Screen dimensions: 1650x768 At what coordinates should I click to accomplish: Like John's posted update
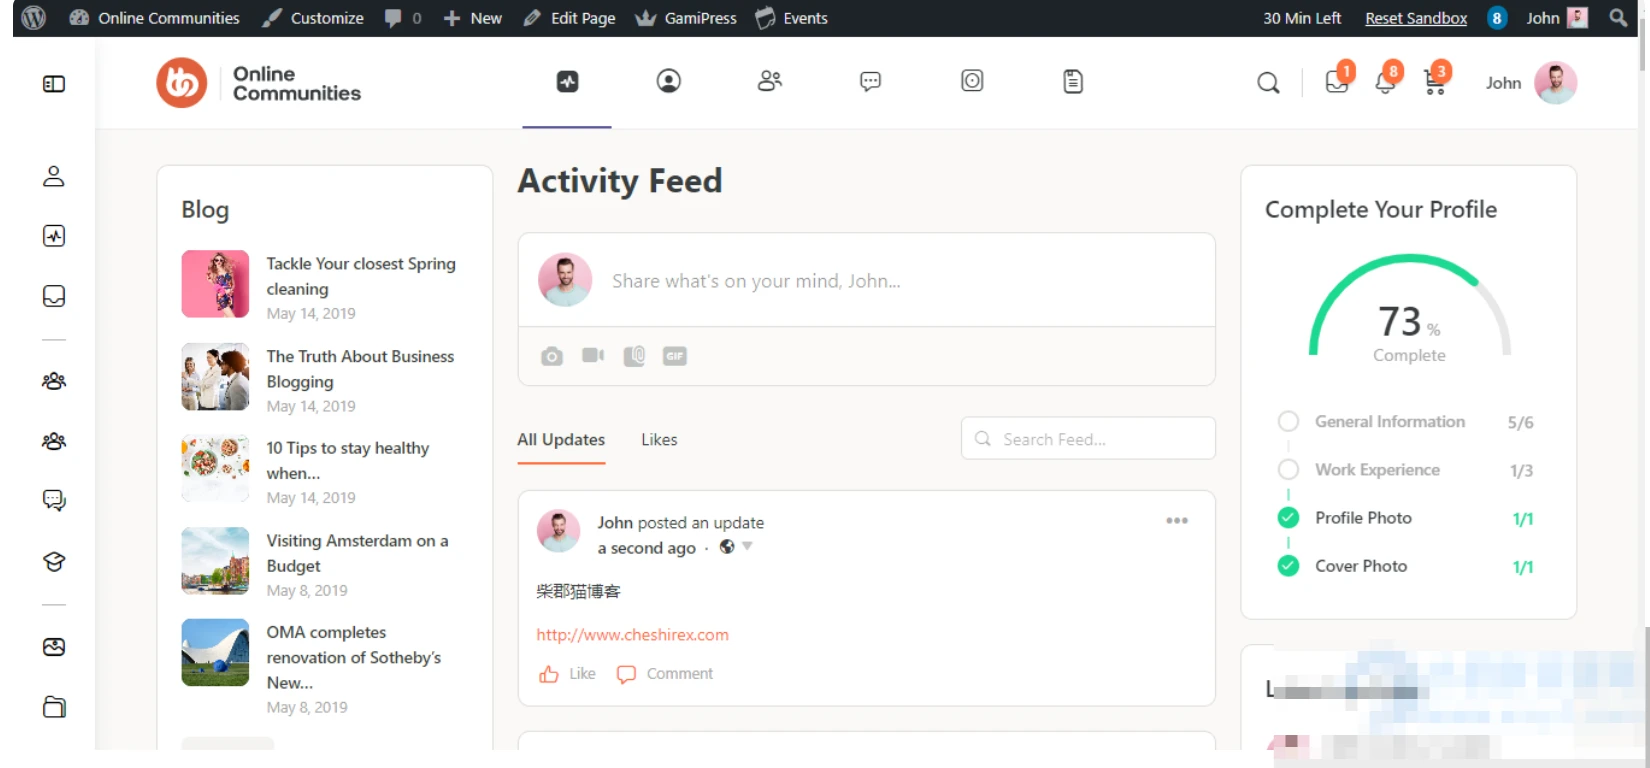pyautogui.click(x=567, y=674)
